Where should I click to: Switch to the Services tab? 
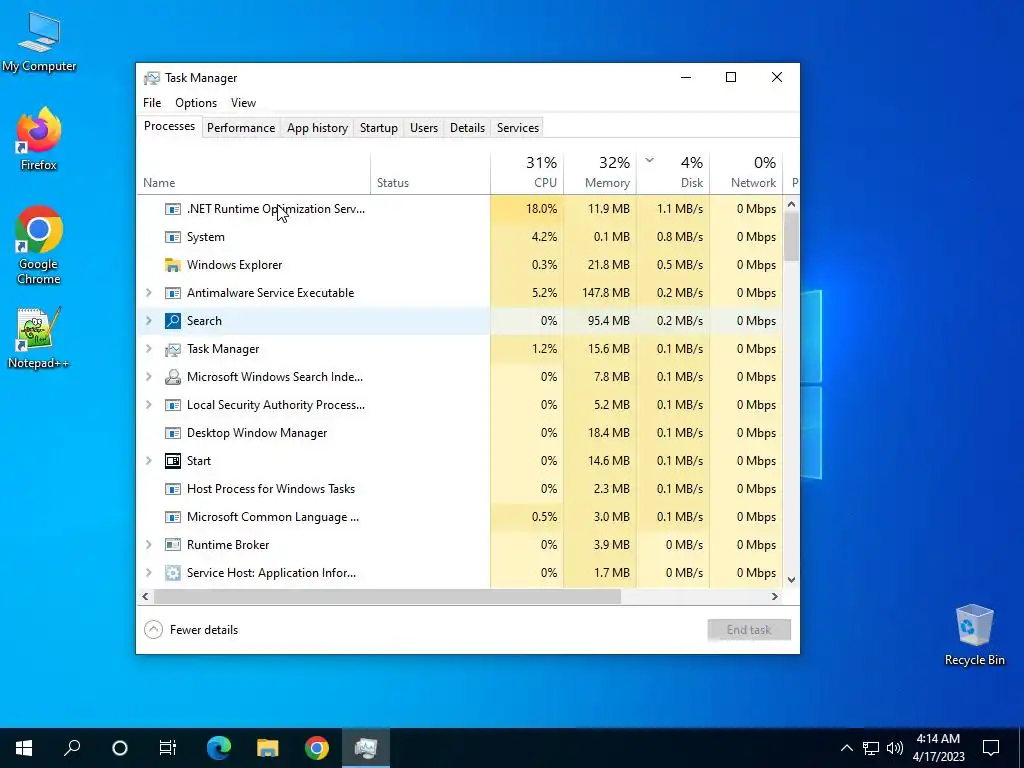[518, 128]
